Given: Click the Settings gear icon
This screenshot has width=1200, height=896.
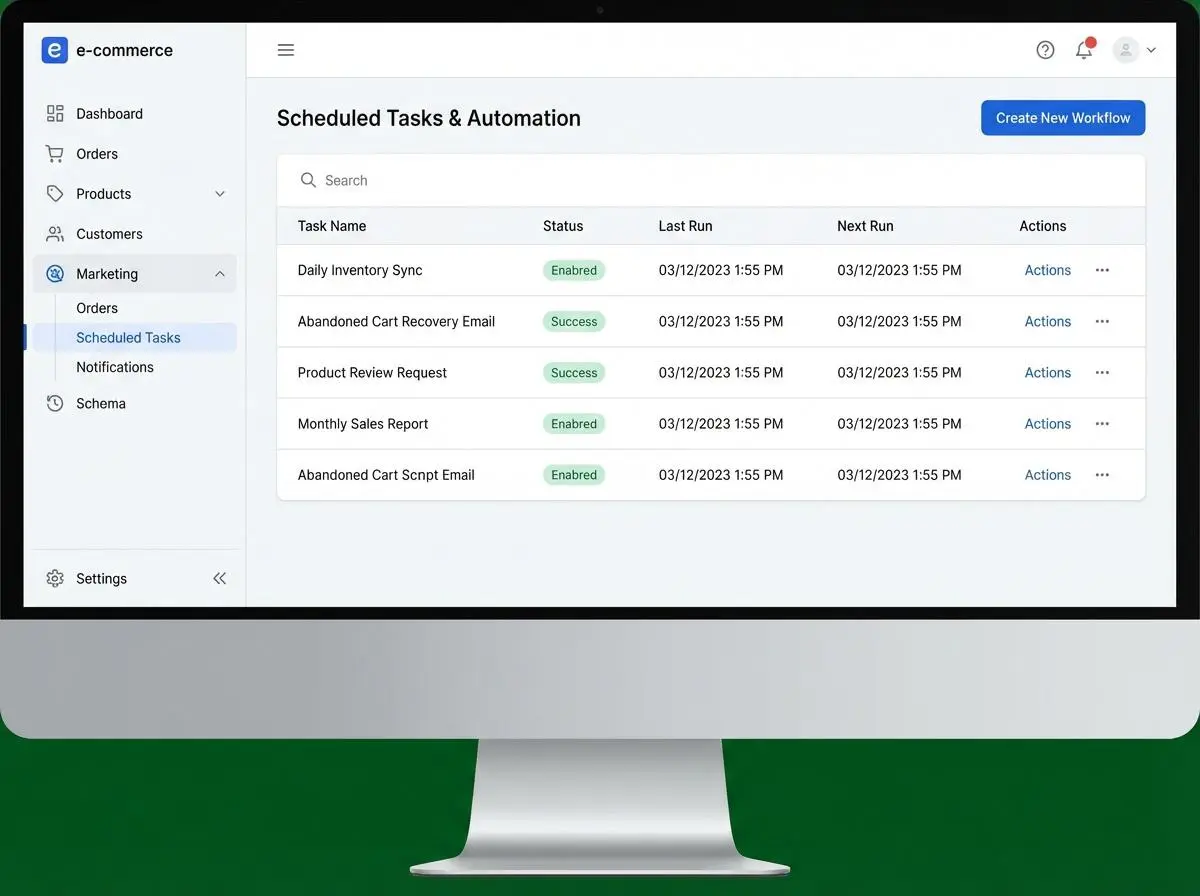Looking at the screenshot, I should pos(55,579).
